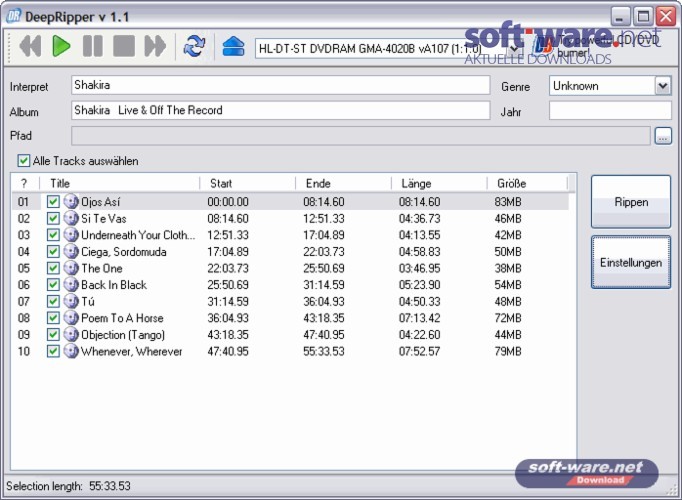Click the CD icon of Poem To A Horse
682x500 pixels.
(71, 317)
